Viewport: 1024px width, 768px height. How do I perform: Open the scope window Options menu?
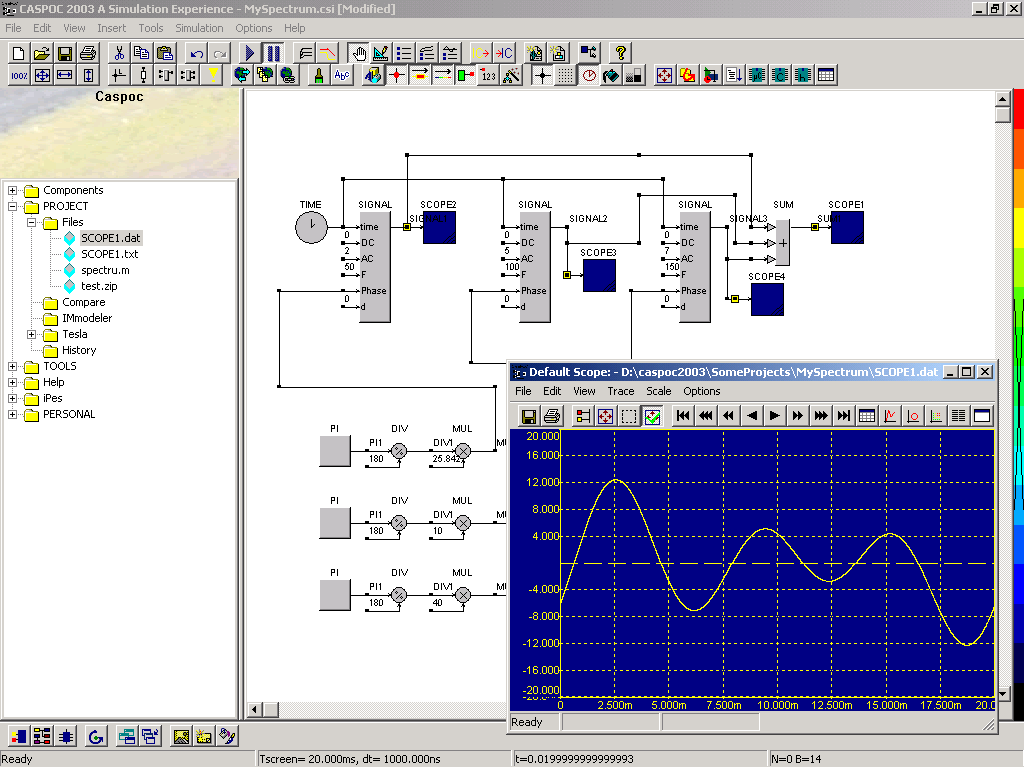tap(701, 391)
